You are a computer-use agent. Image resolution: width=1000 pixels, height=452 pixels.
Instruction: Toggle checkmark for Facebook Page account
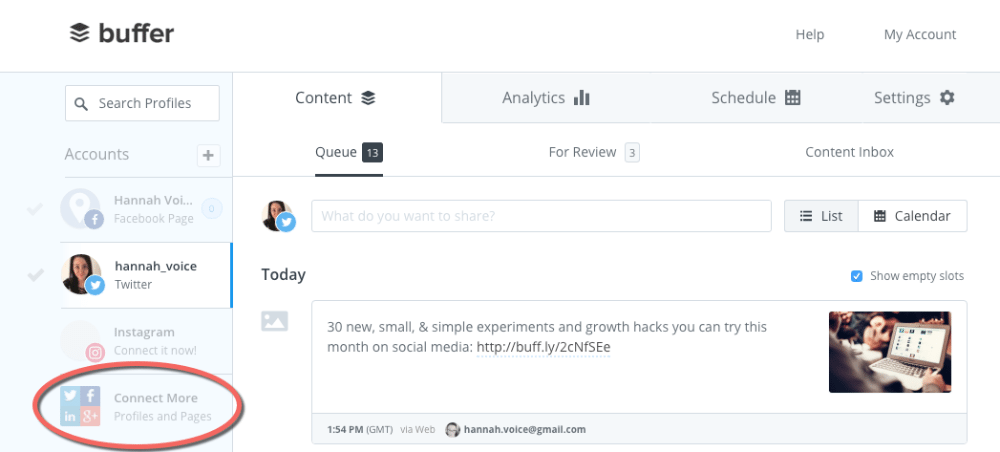(35, 209)
